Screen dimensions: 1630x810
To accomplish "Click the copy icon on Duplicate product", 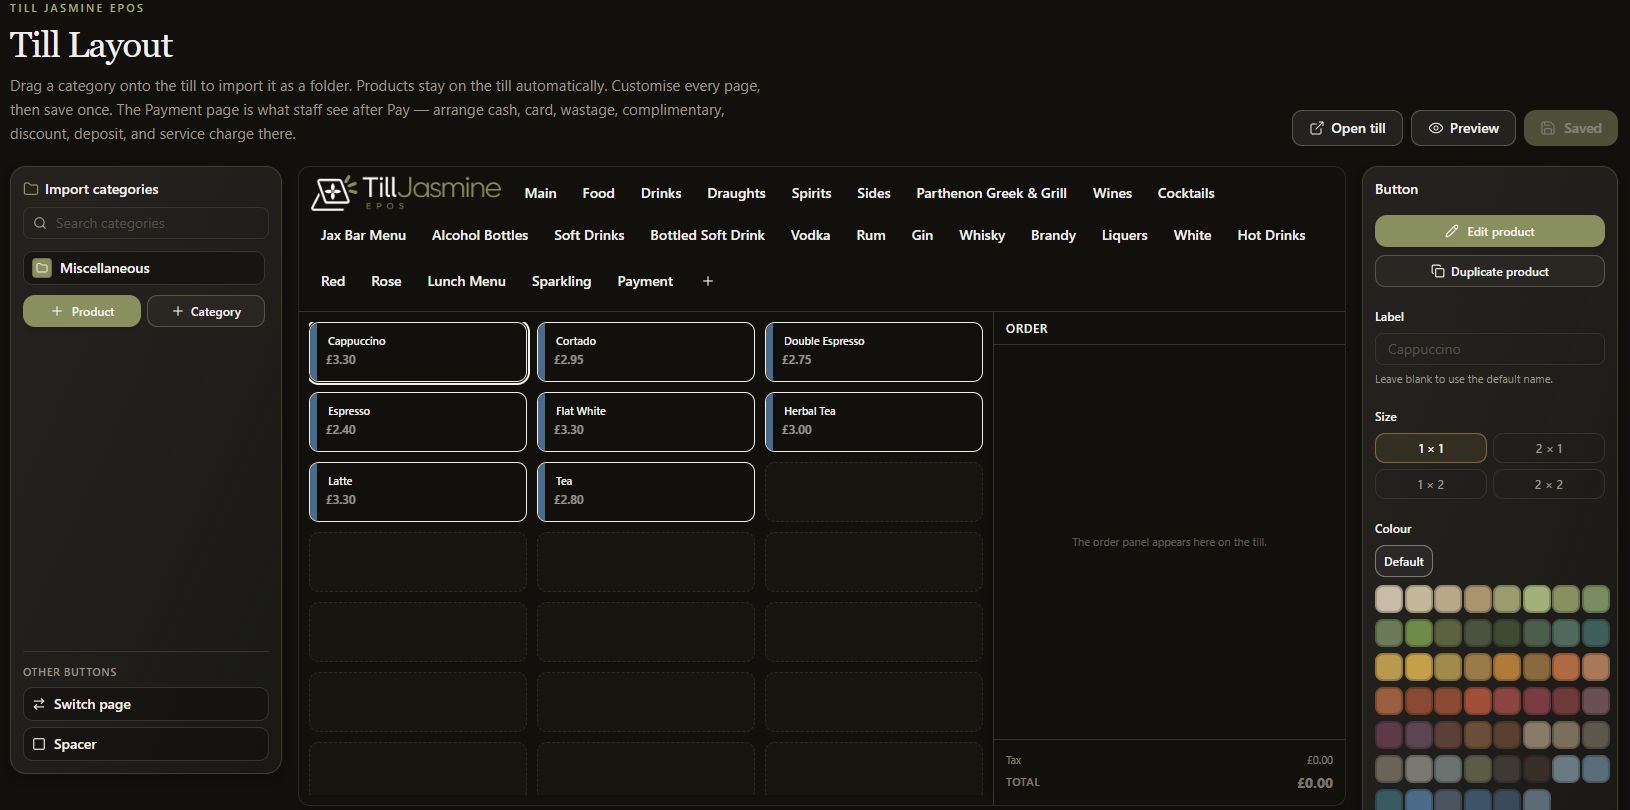I will point(1438,271).
